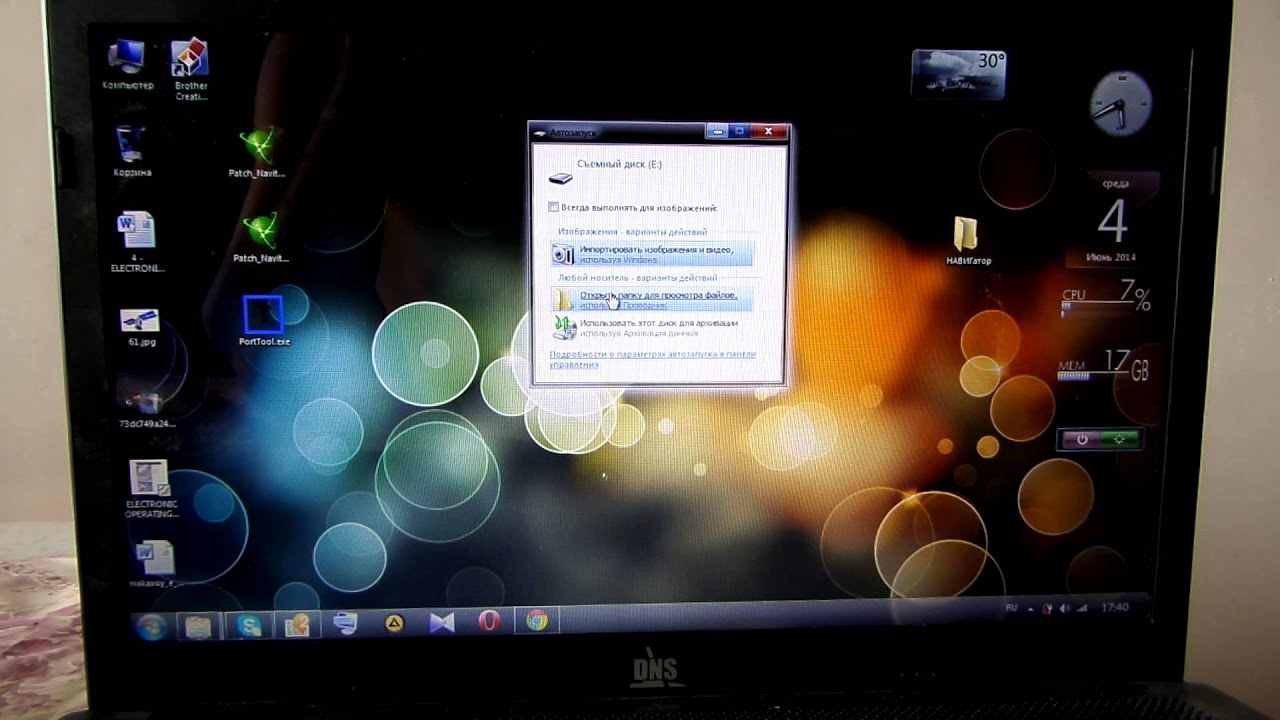This screenshot has height=720, width=1280.
Task: Switch to Google Chrome in taskbar
Action: point(537,621)
